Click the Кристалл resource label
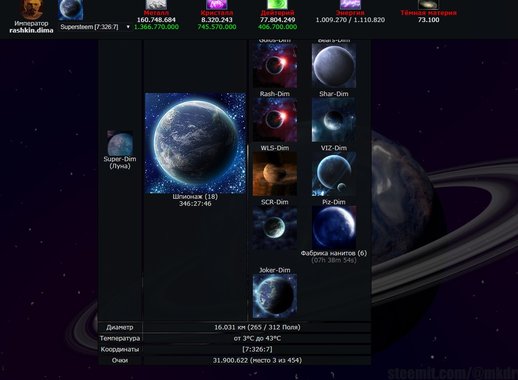 217,13
